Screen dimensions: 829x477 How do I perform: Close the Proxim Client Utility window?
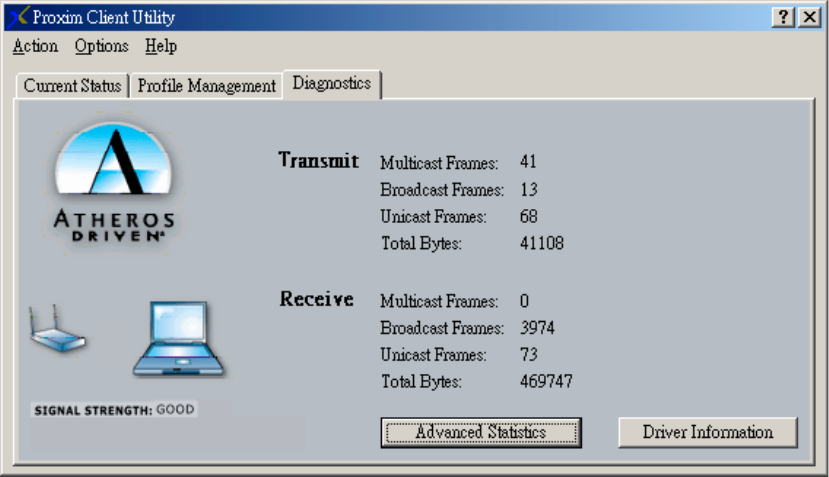810,17
